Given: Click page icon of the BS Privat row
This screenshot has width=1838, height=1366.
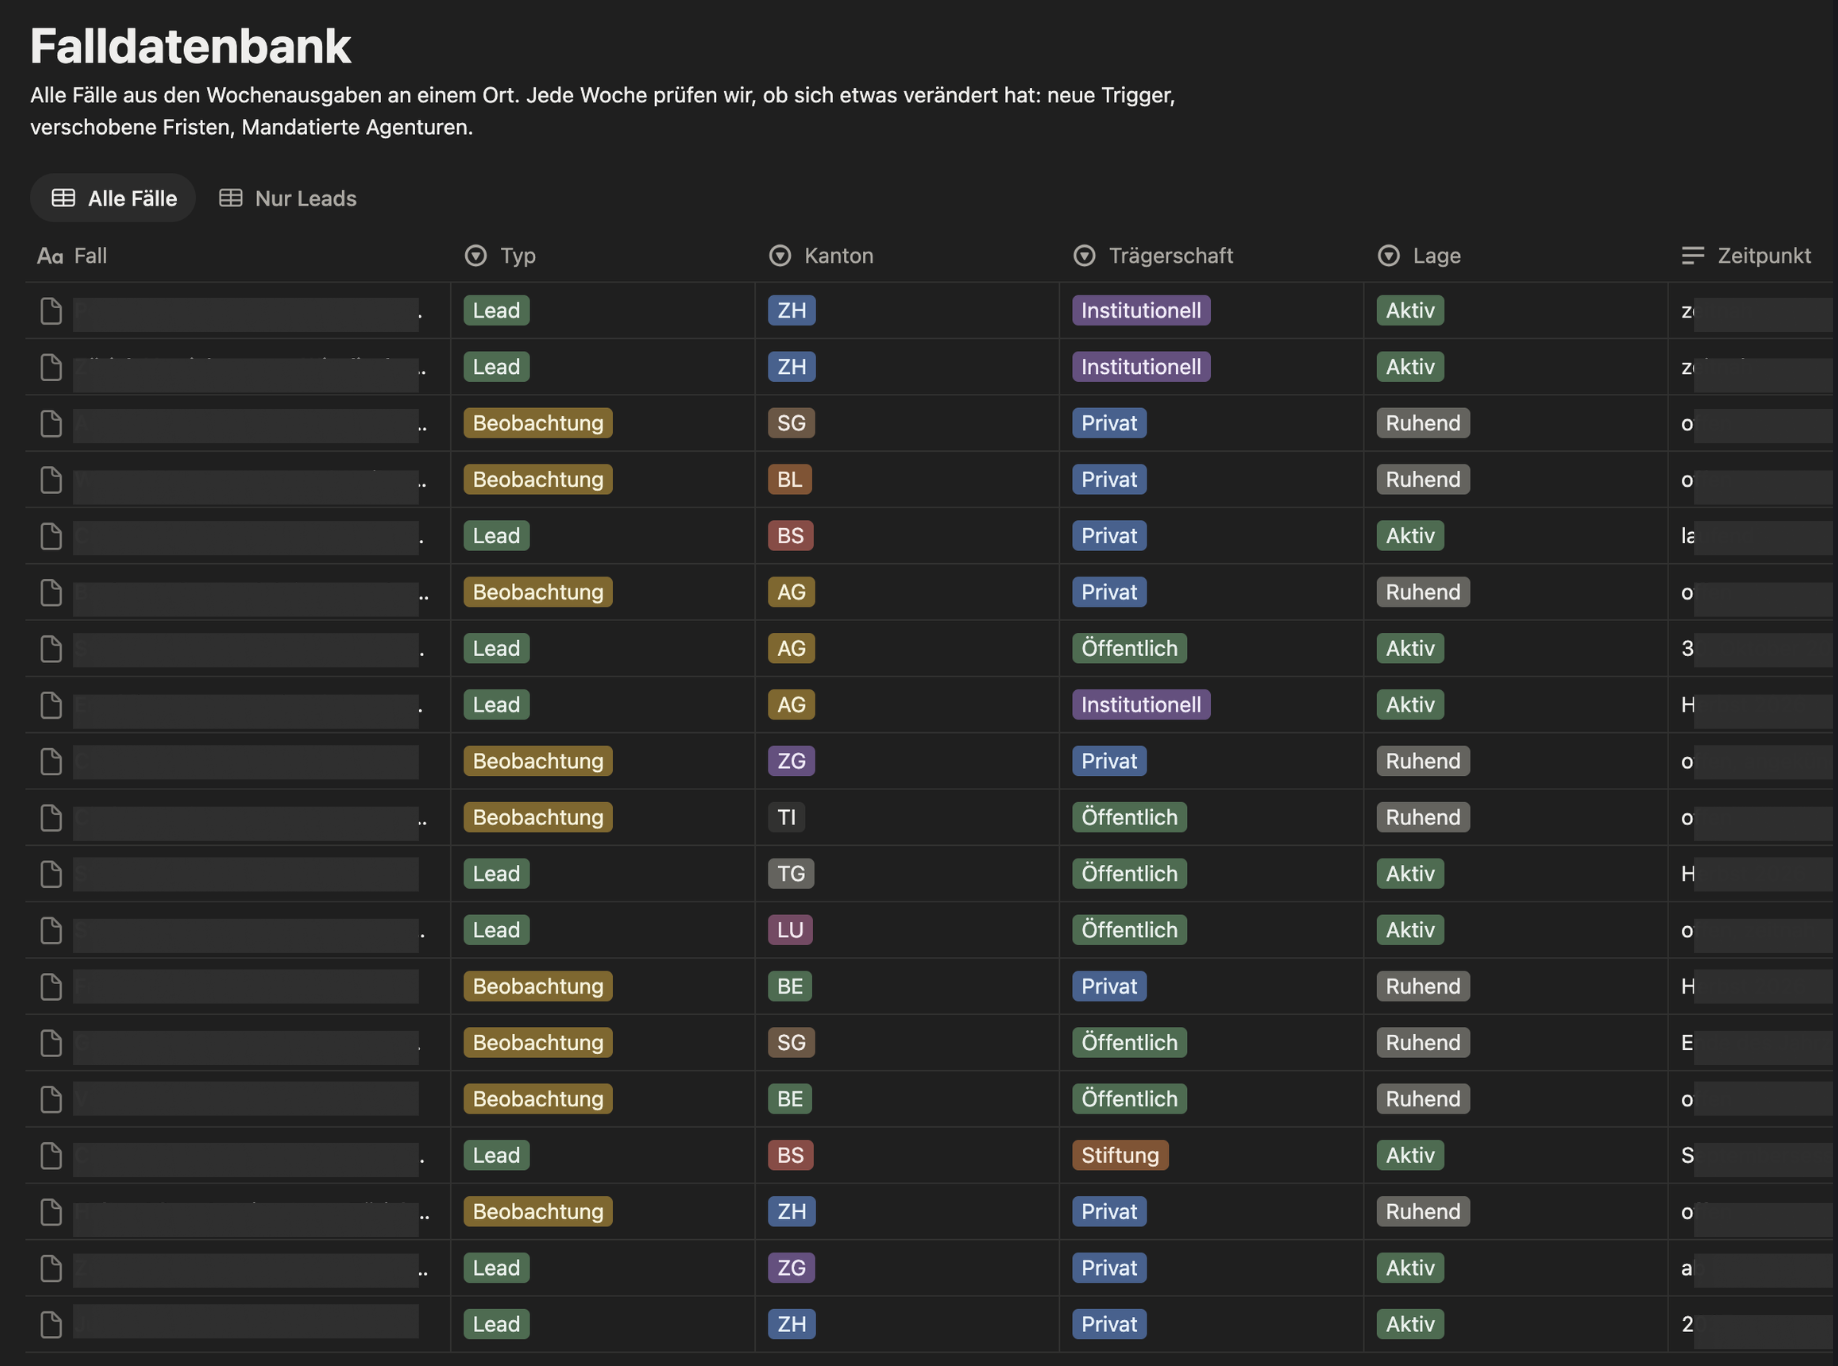Looking at the screenshot, I should [51, 536].
